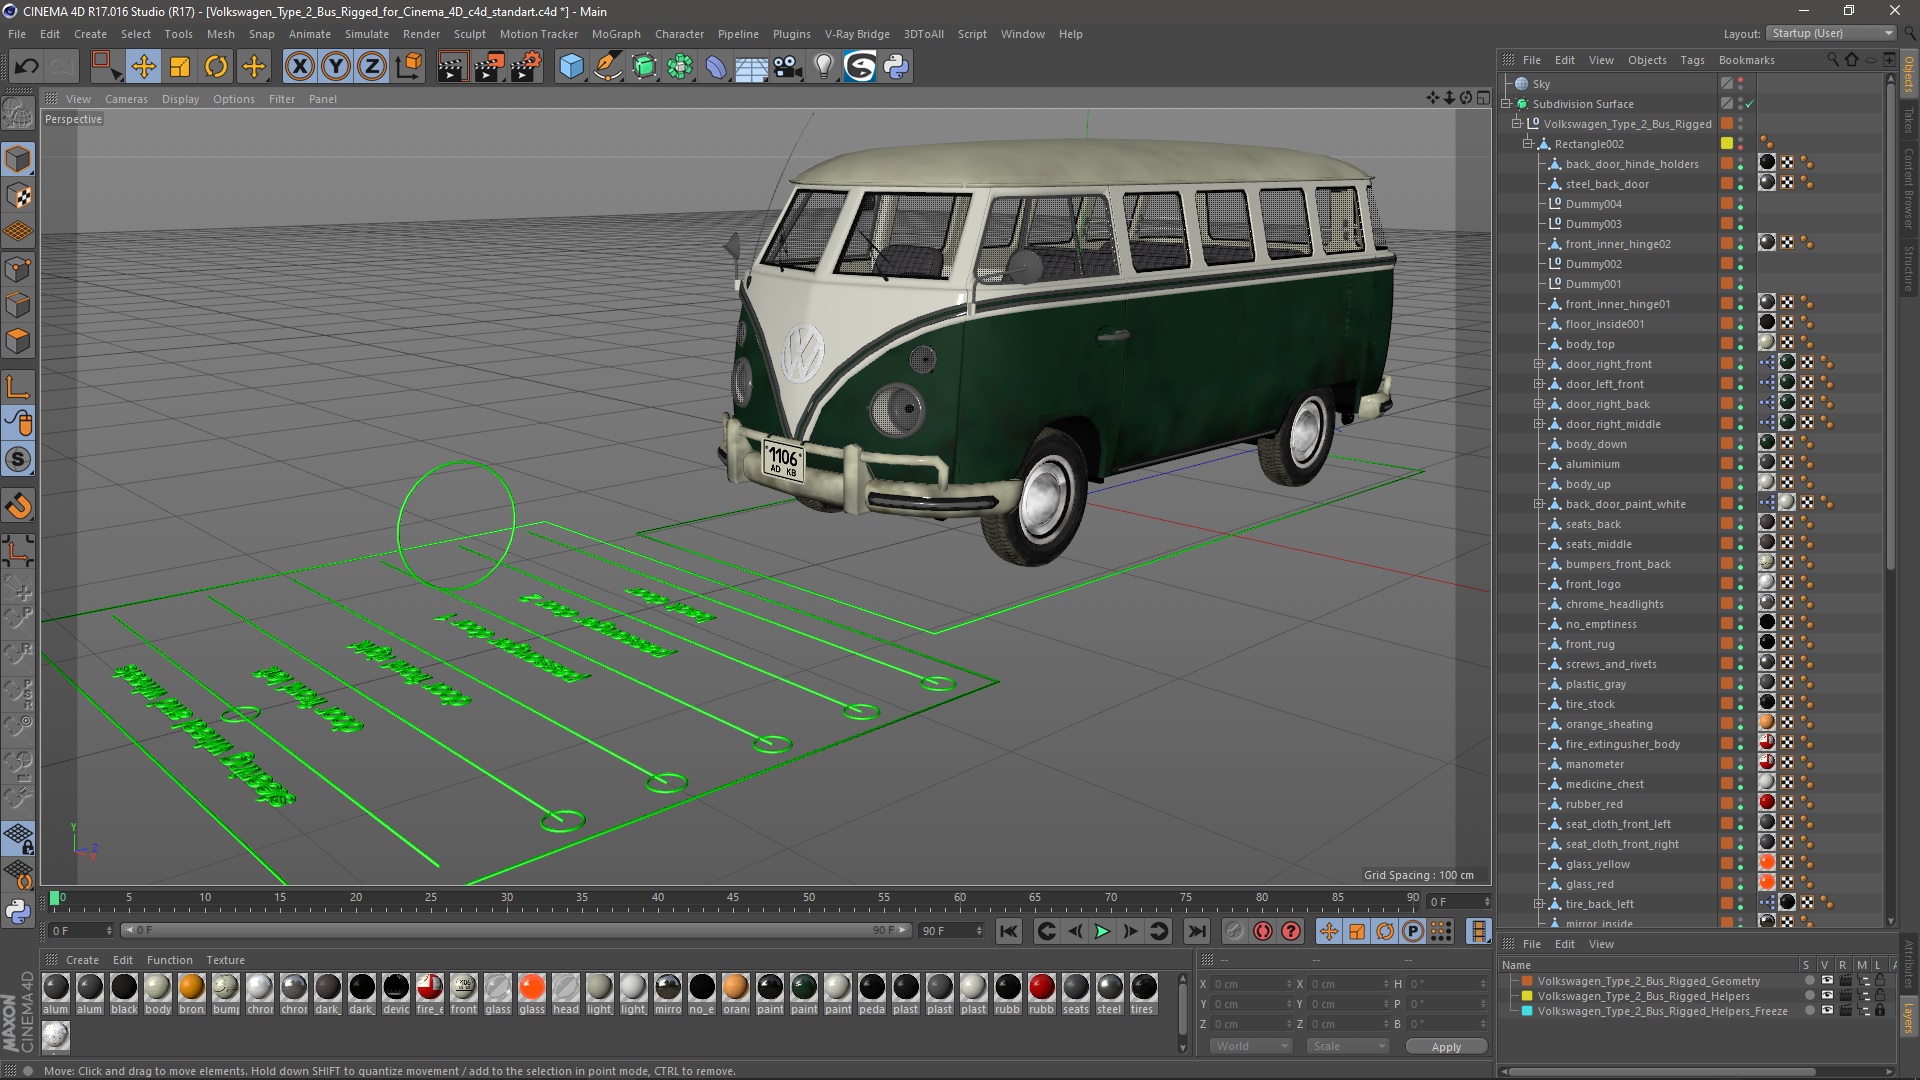This screenshot has width=1920, height=1080.
Task: Toggle lock icon for Volkswagen_Type_2_Bus_Rigged_Helpers_Freeze layer
Action: coord(1880,1011)
